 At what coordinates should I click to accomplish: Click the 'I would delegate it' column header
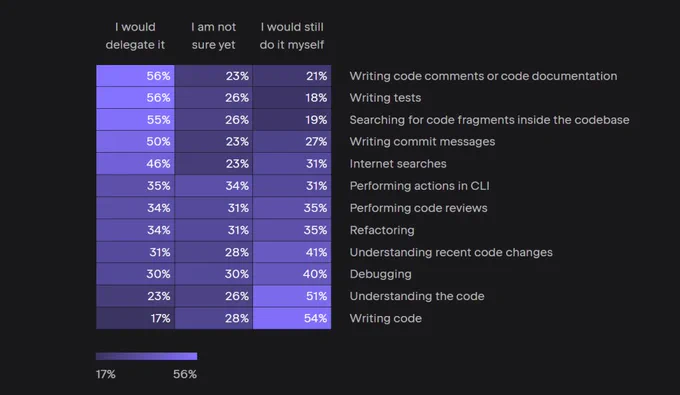click(135, 36)
